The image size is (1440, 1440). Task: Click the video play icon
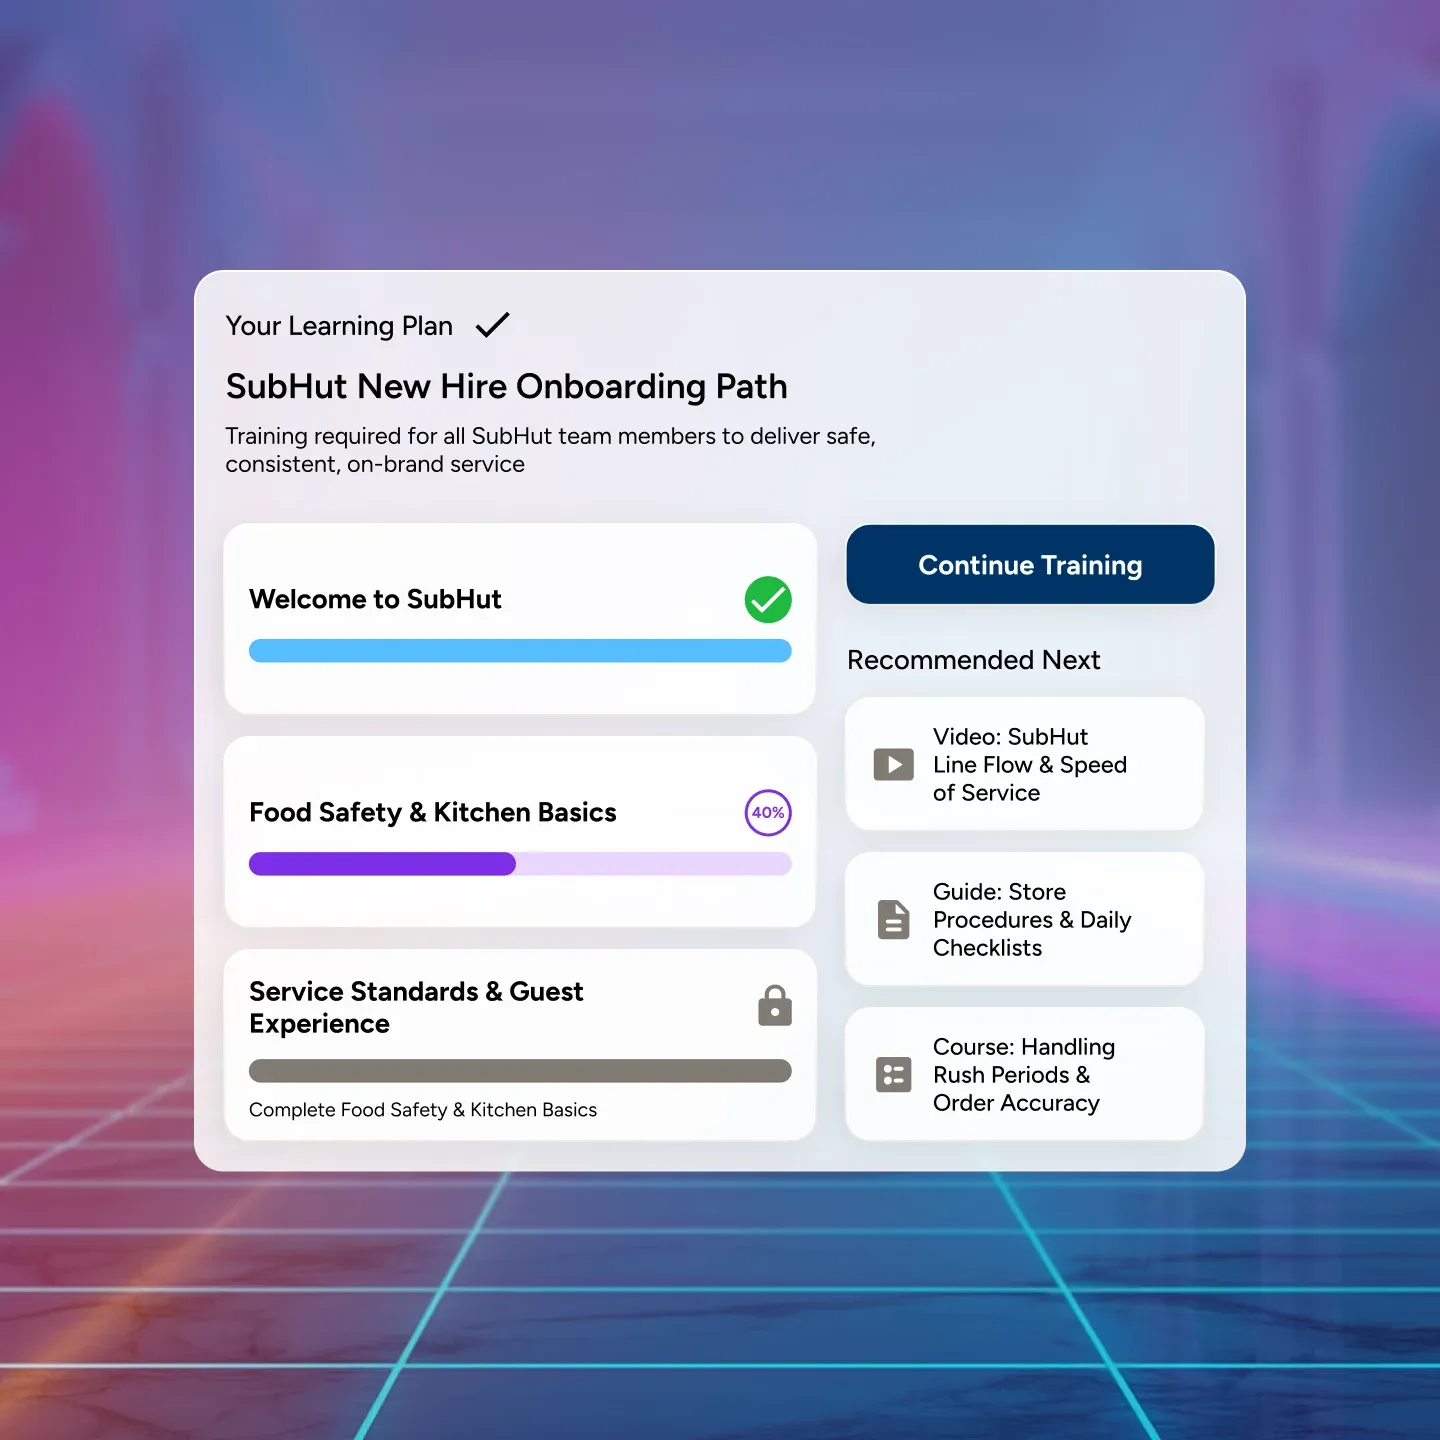[893, 765]
